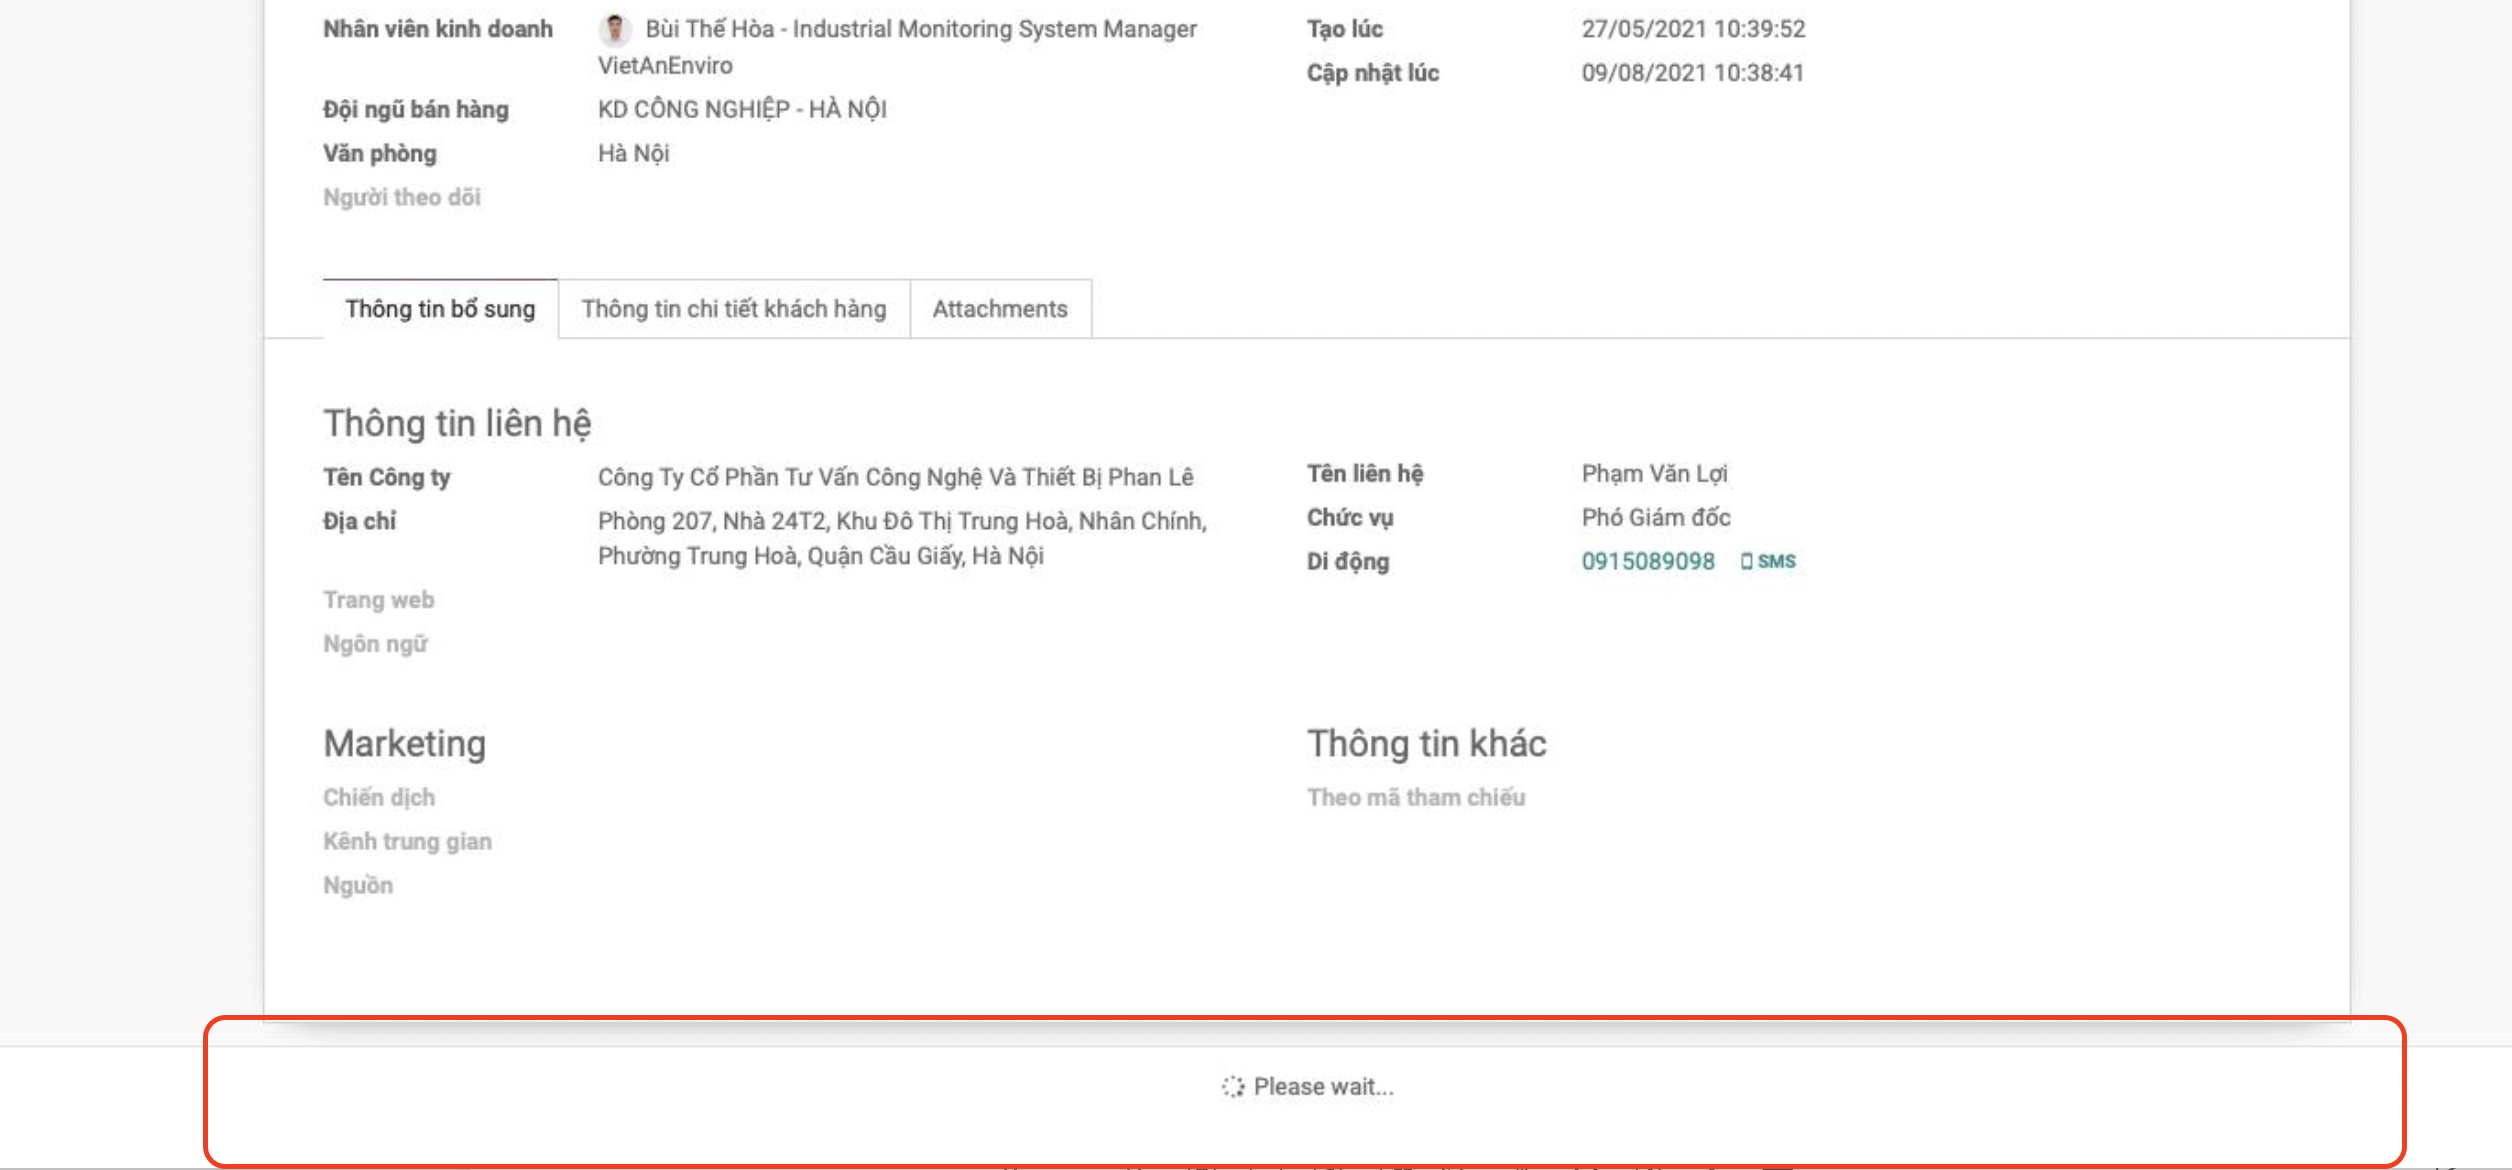The image size is (2512, 1170).
Task: Click company name Công Ty Cổ Phần Tư Vấn
Action: click(897, 477)
